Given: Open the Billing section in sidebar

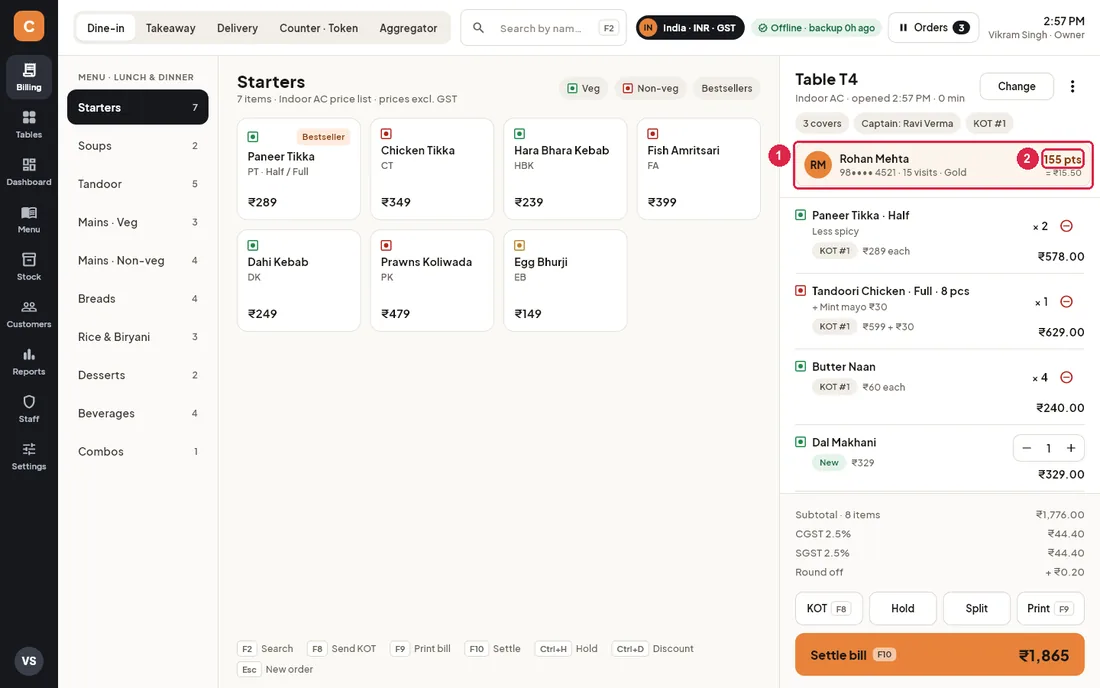Looking at the screenshot, I should [x=29, y=77].
